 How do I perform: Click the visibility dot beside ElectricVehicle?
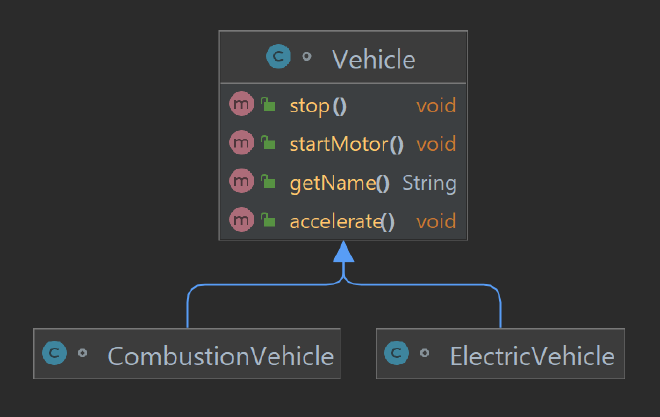click(424, 353)
